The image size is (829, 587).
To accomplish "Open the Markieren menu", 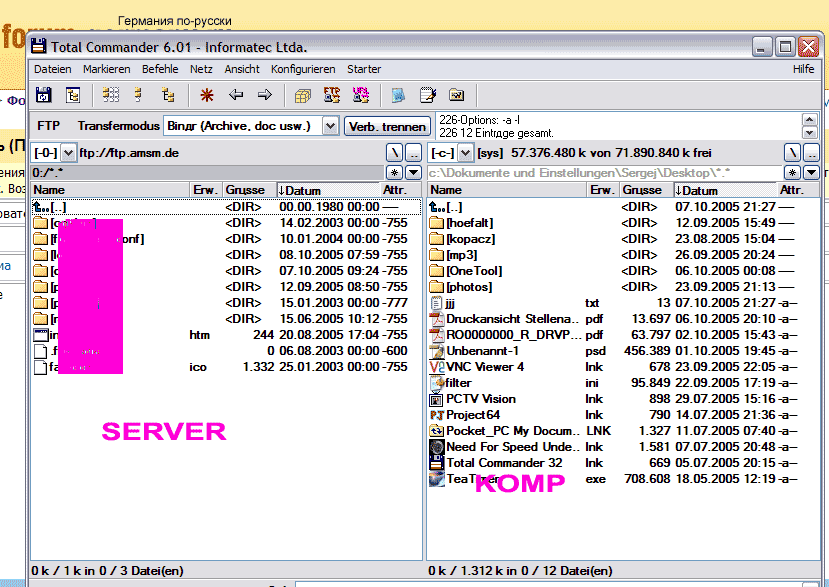I will coord(106,69).
